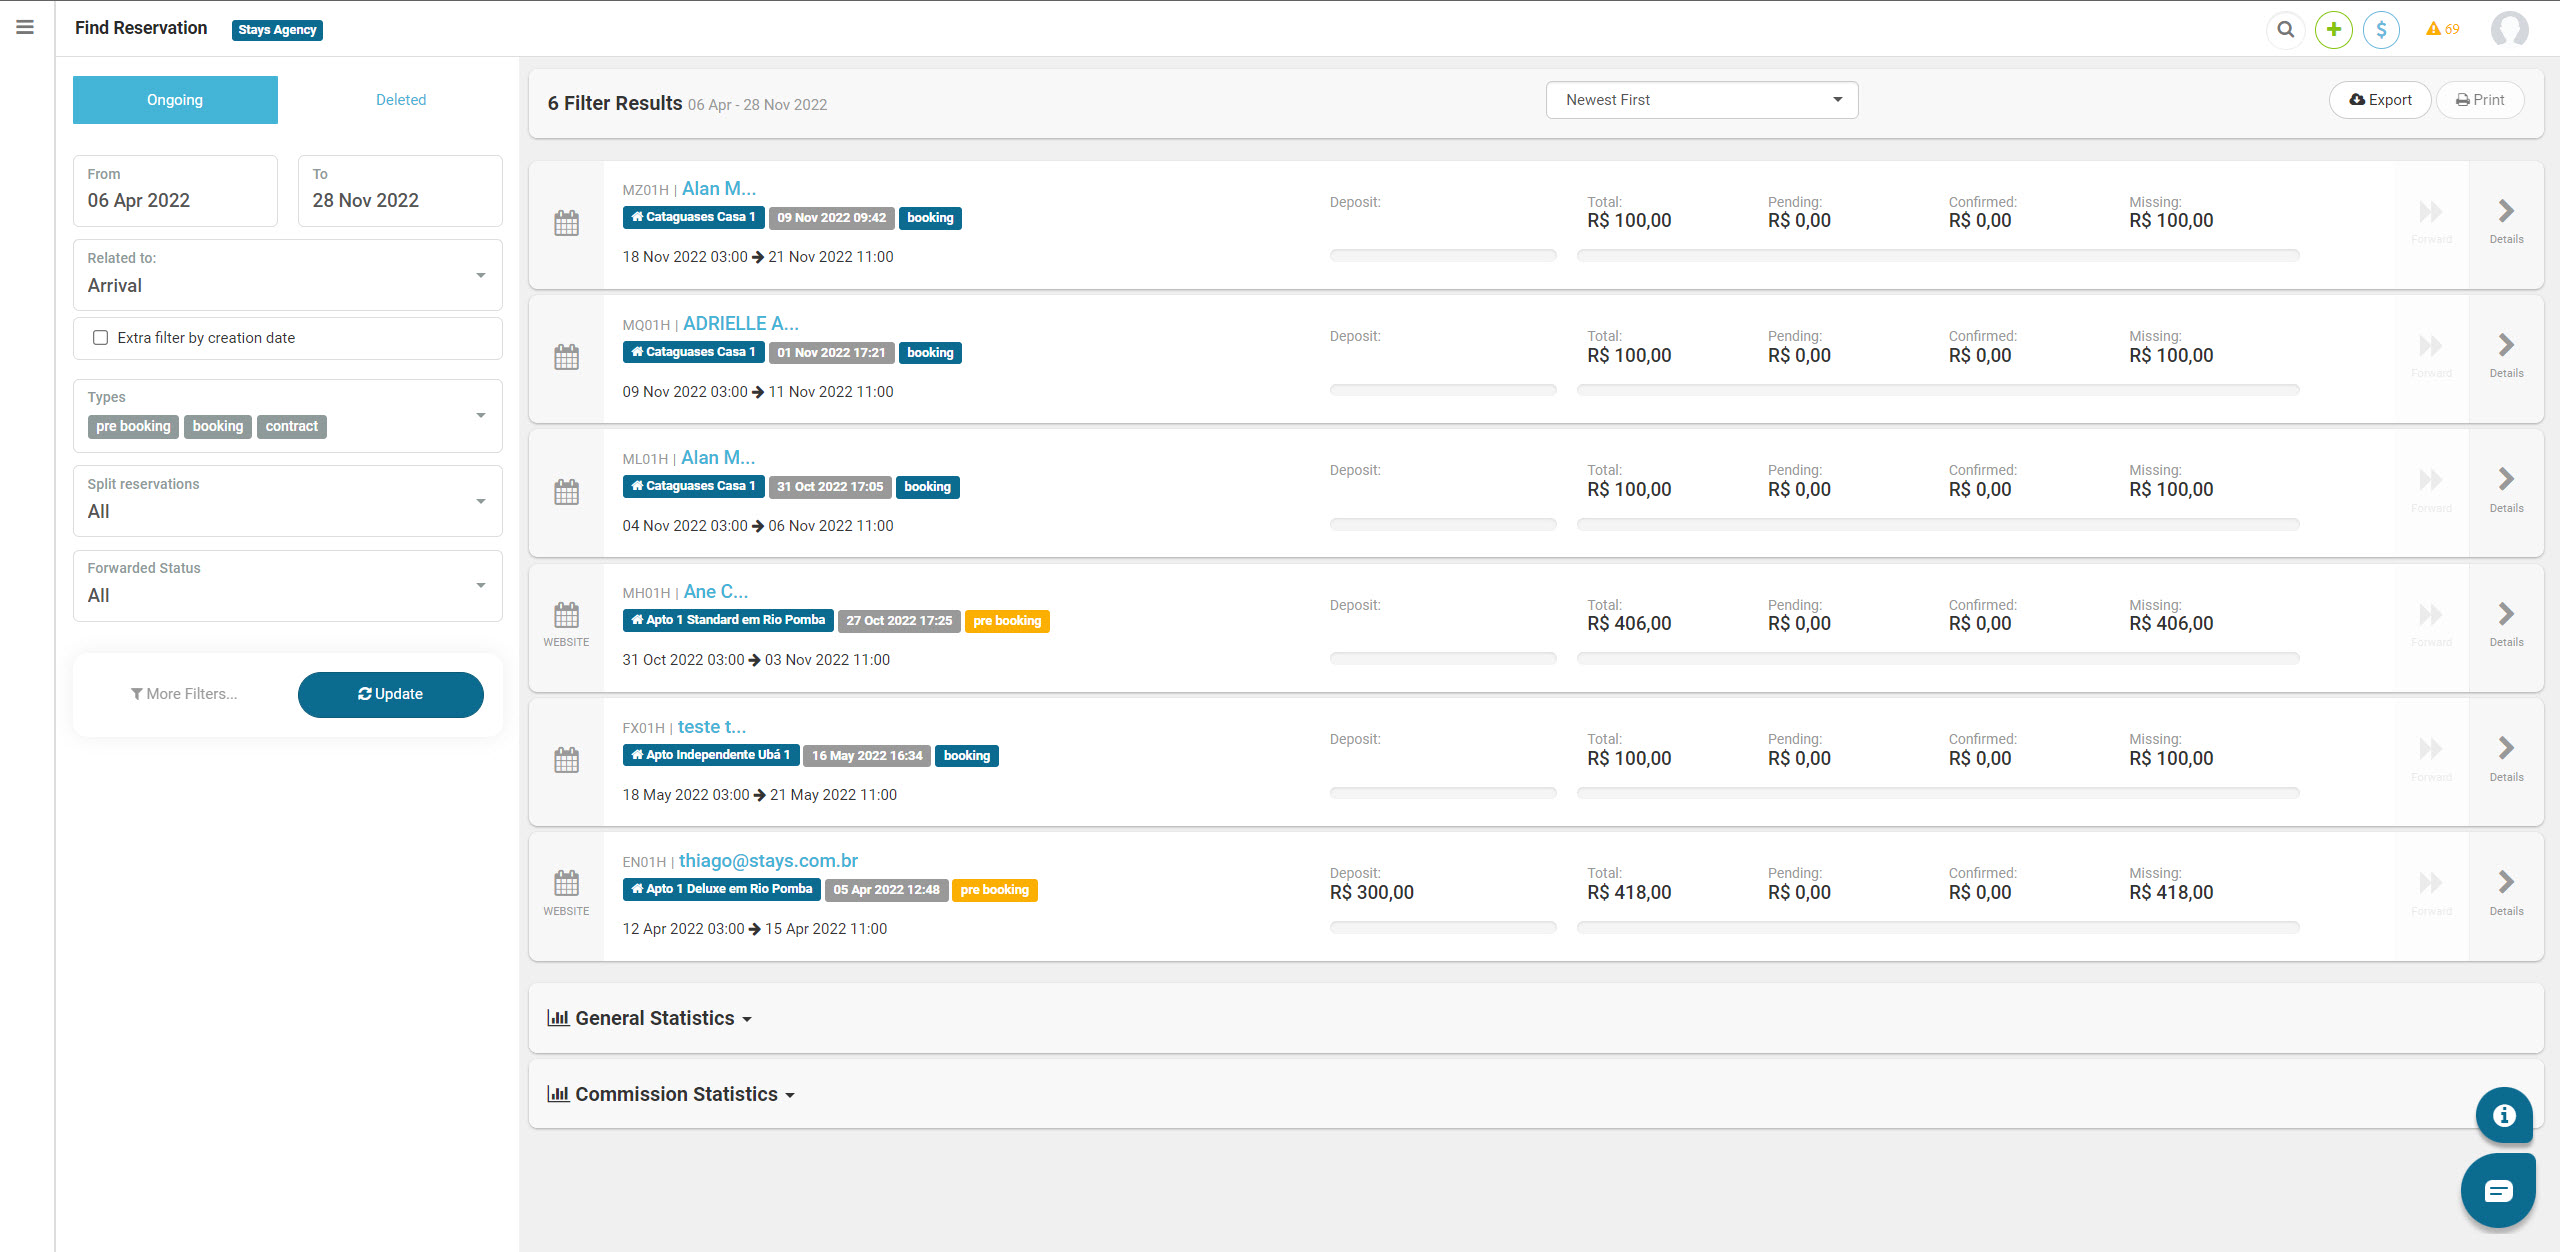Click the round info icon button
Image resolution: width=2560 pixels, height=1252 pixels.
(x=2504, y=1115)
